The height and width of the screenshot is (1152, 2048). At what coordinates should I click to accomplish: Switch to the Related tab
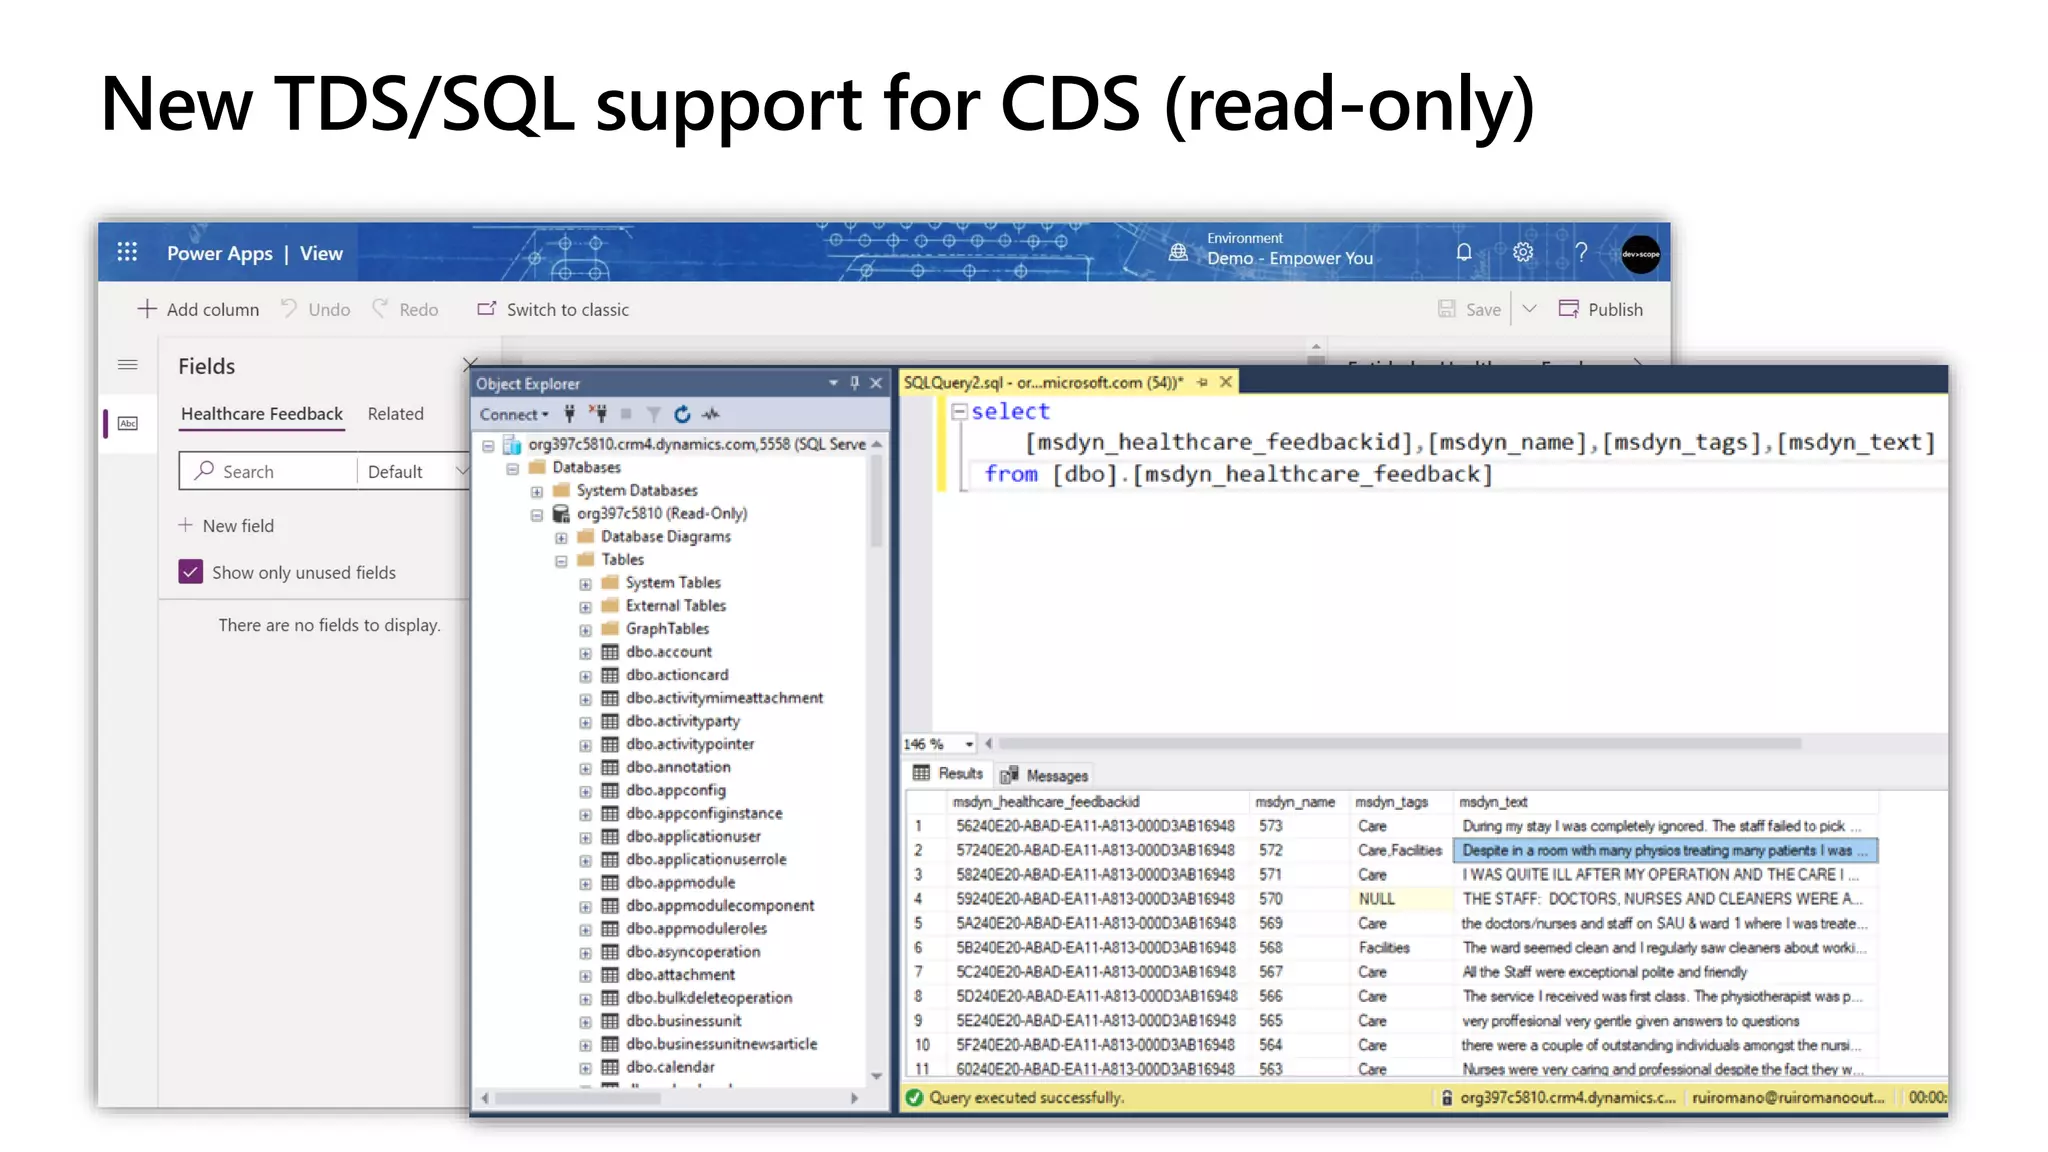point(395,414)
